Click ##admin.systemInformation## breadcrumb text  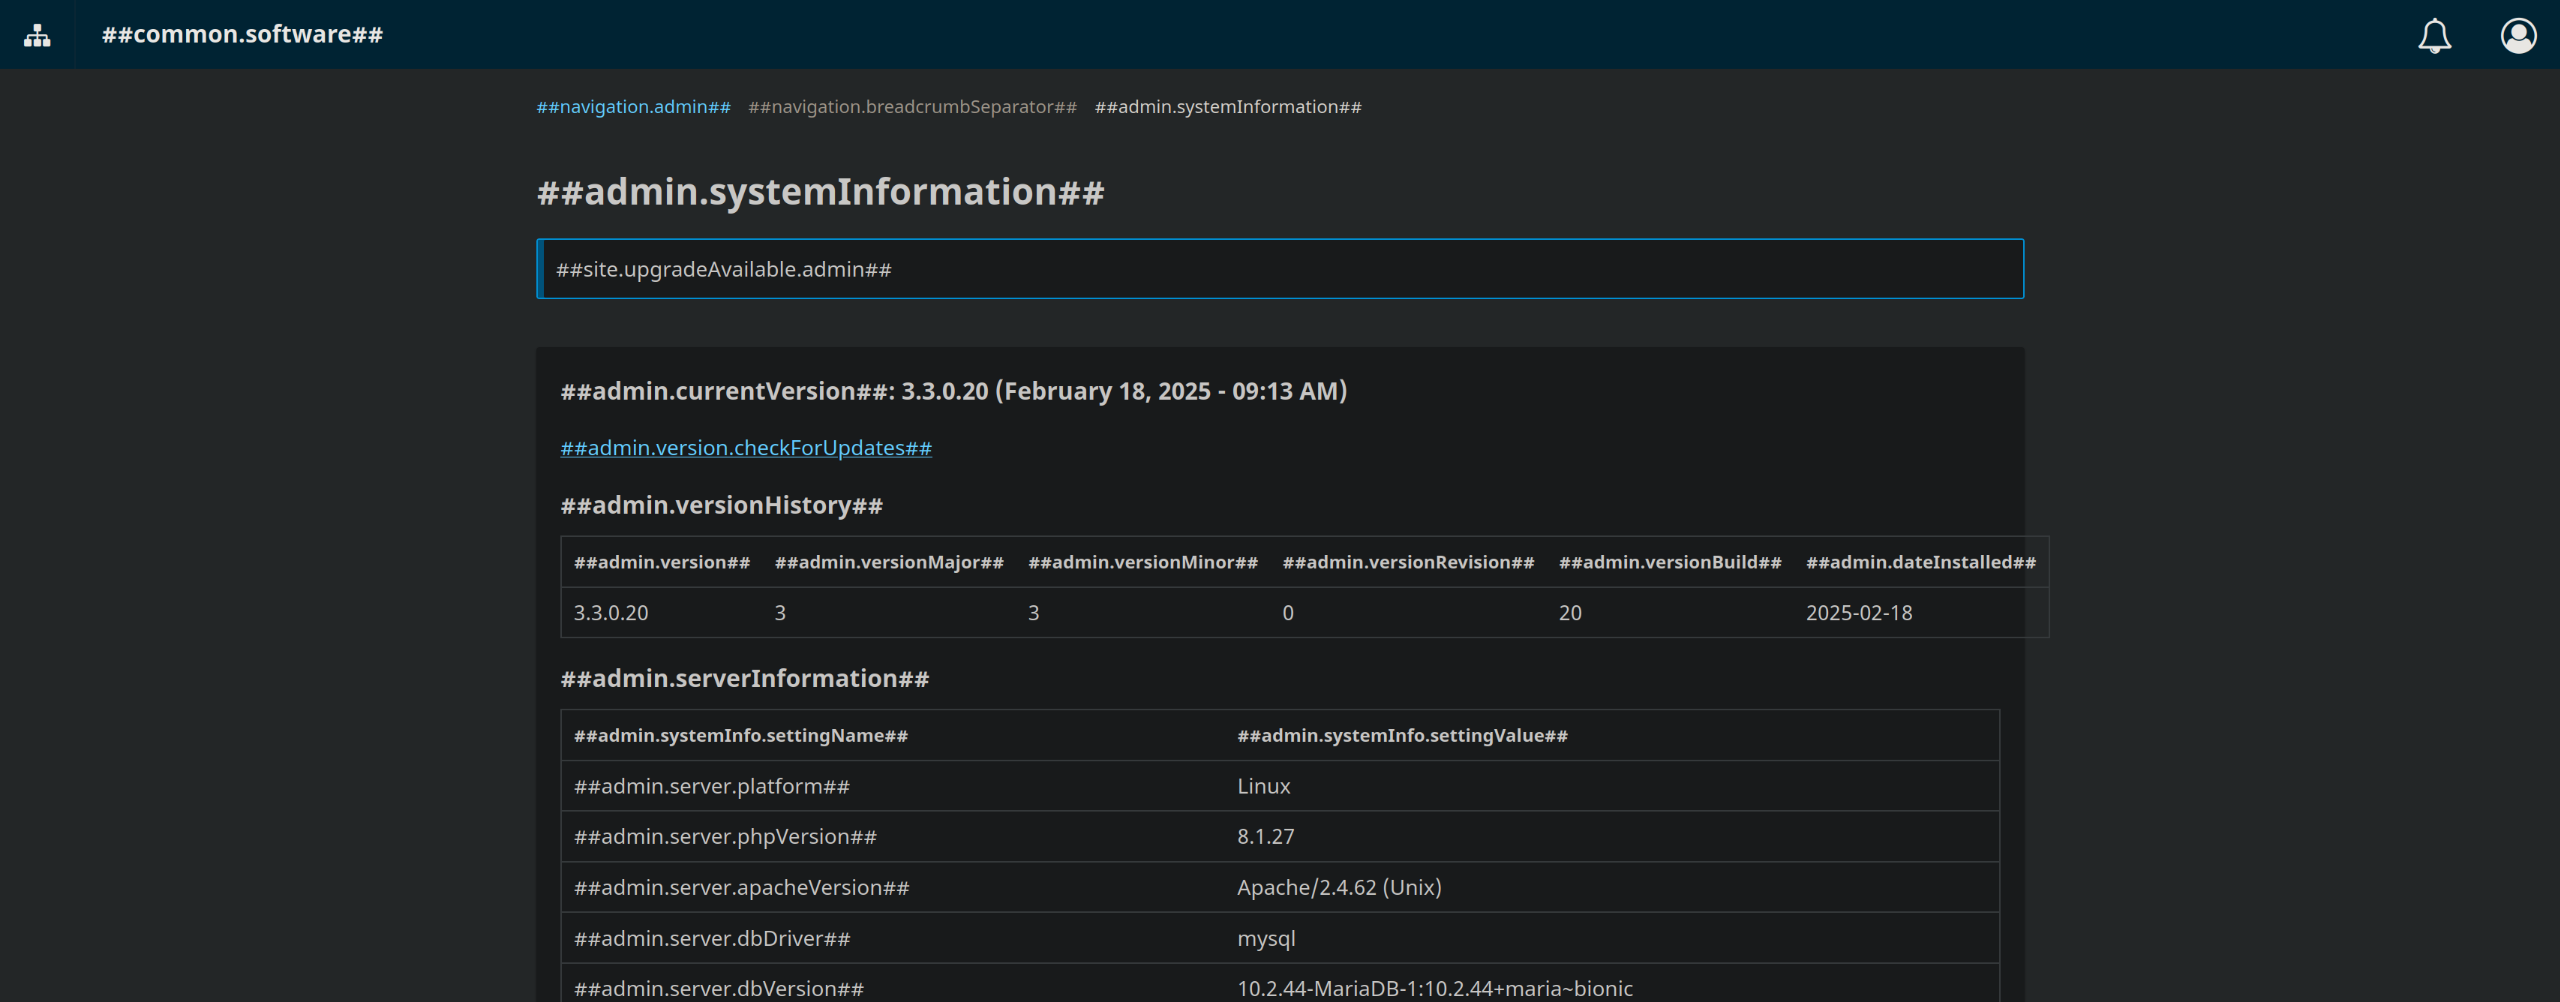tap(1228, 107)
